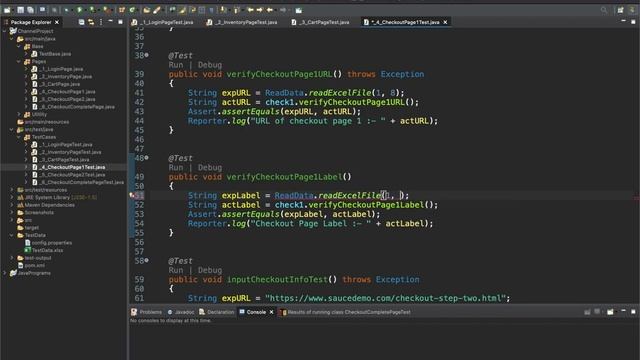640x360 pixels.
Task: Click the Save toolbar icon
Action: click(20, 10)
